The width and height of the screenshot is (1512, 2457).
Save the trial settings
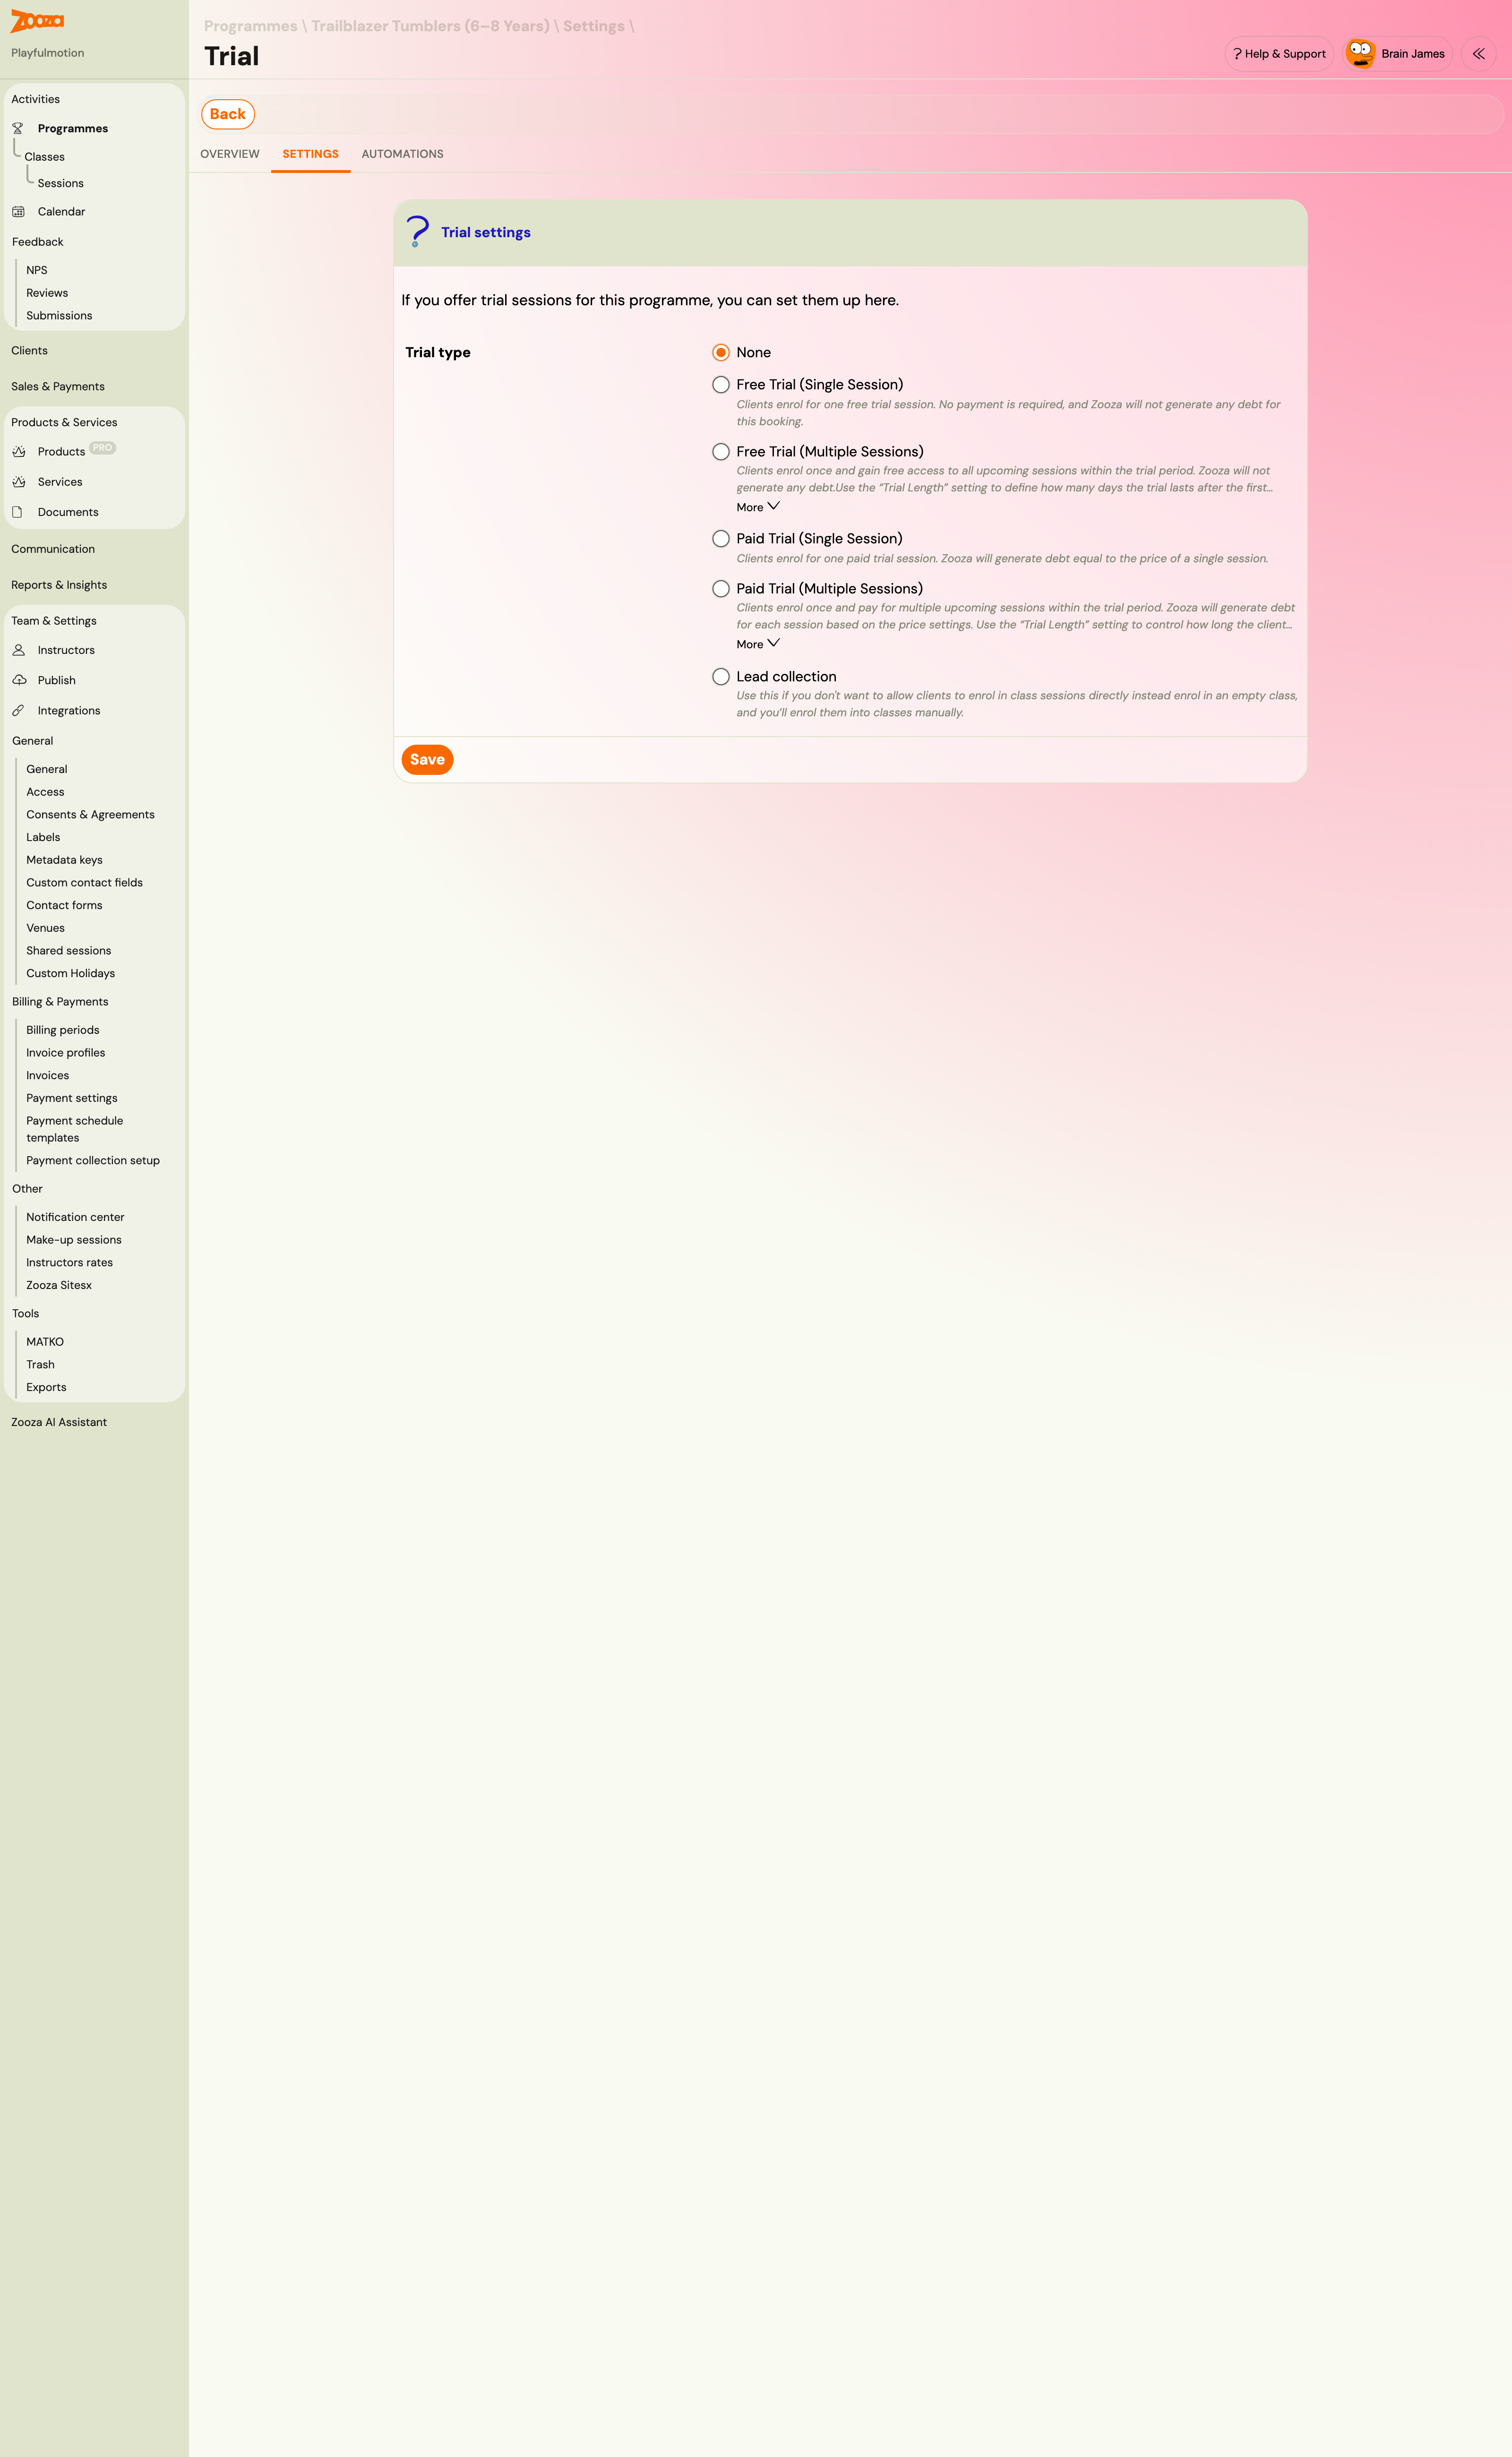[x=427, y=760]
